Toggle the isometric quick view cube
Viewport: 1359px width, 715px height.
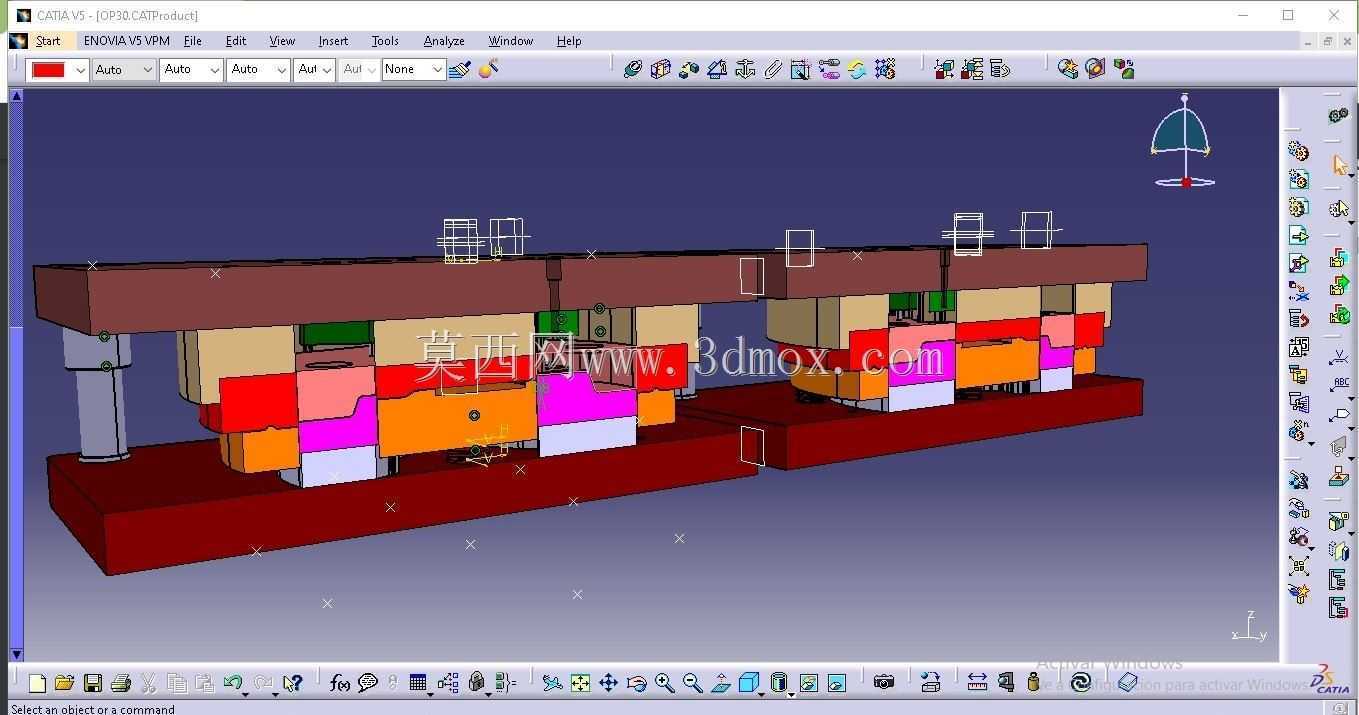tap(748, 683)
